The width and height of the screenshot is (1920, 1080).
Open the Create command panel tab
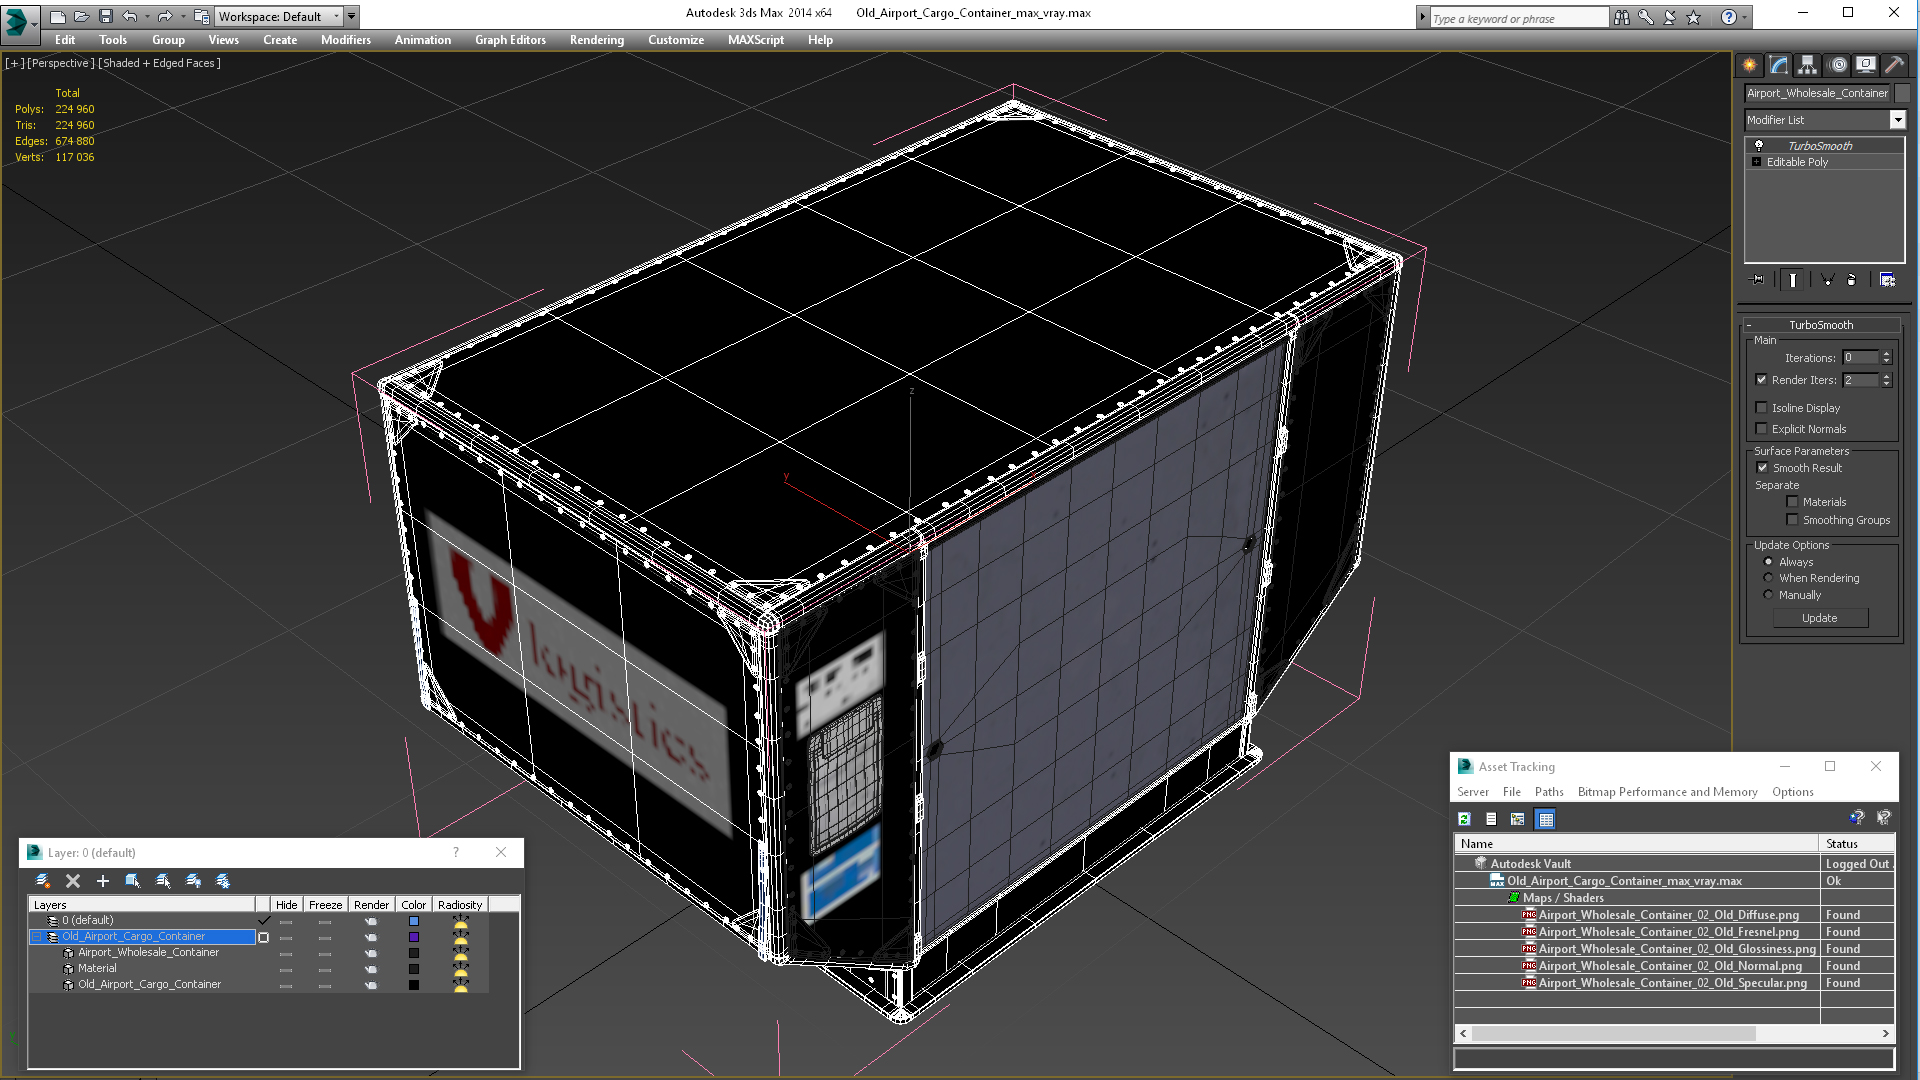(x=1750, y=65)
